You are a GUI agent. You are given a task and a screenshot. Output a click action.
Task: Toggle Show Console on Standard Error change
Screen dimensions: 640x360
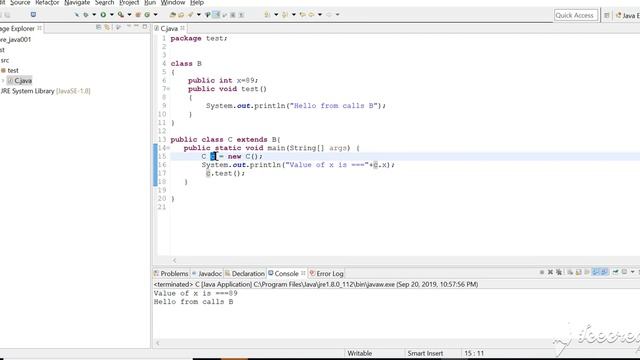point(604,272)
